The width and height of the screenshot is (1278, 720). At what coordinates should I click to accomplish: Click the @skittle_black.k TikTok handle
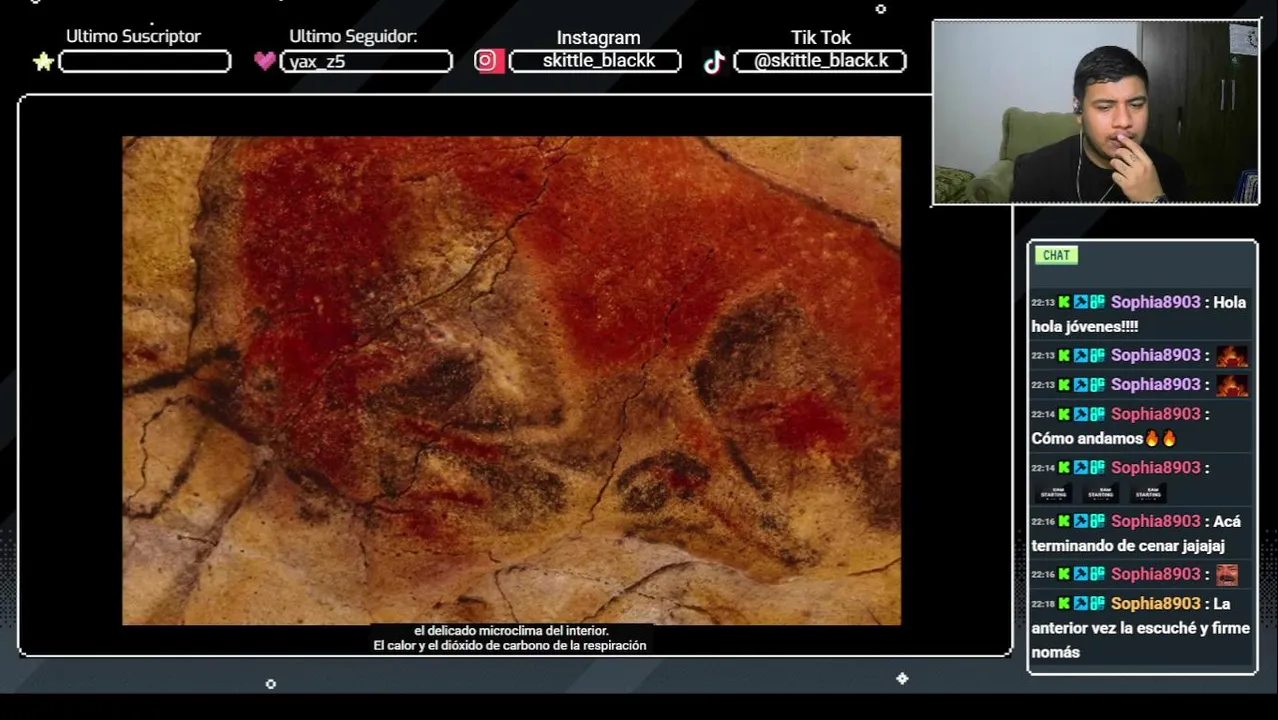click(821, 61)
